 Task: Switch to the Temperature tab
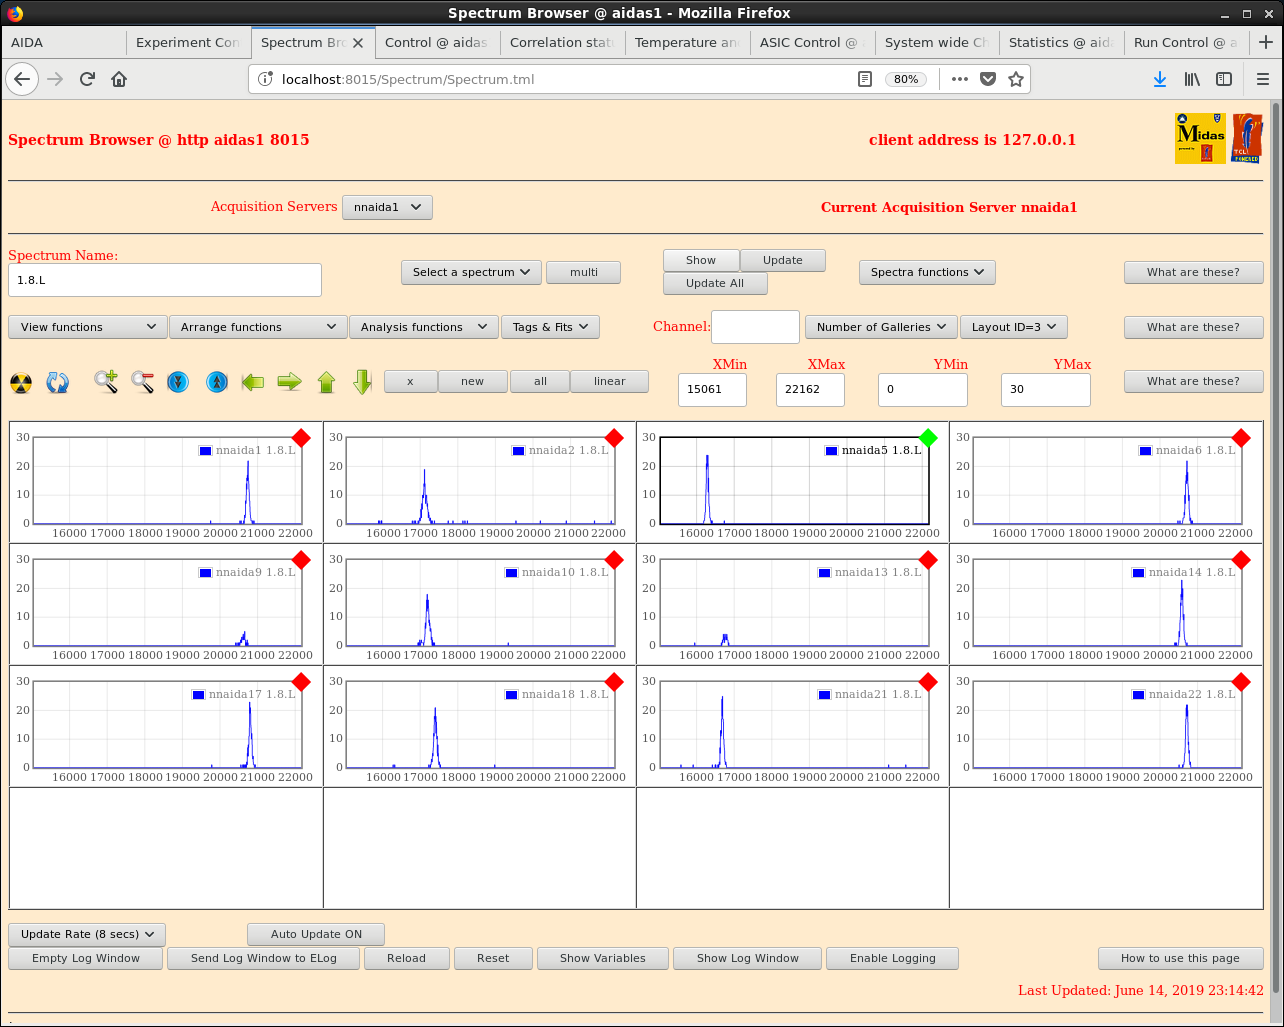pyautogui.click(x=687, y=42)
